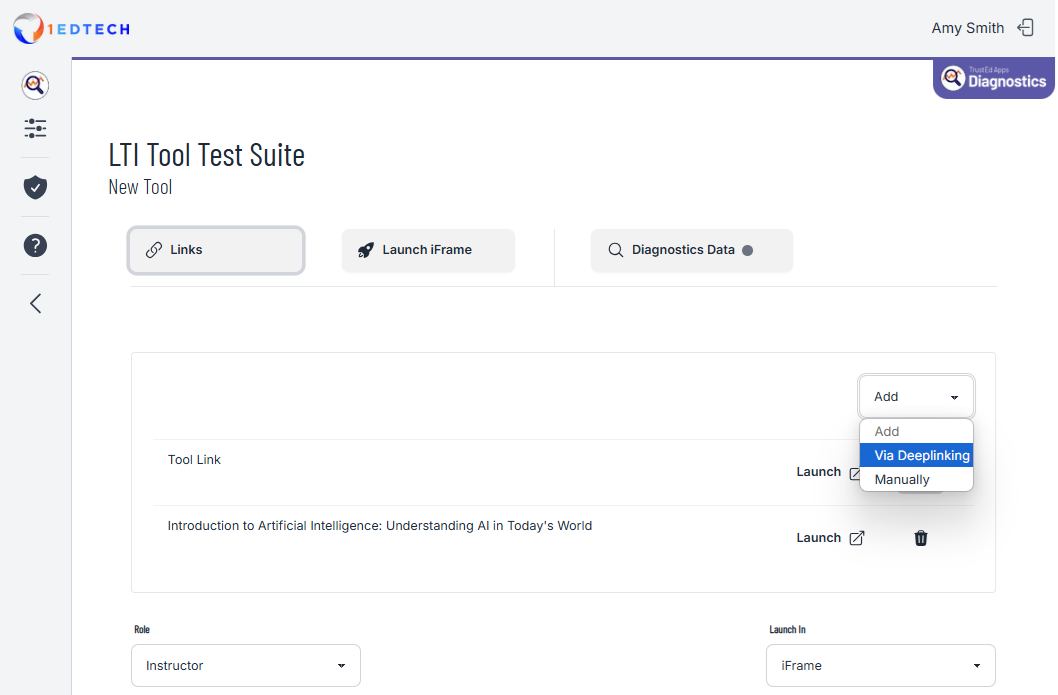Choose Via Deeplinking from the Add menu

point(916,455)
